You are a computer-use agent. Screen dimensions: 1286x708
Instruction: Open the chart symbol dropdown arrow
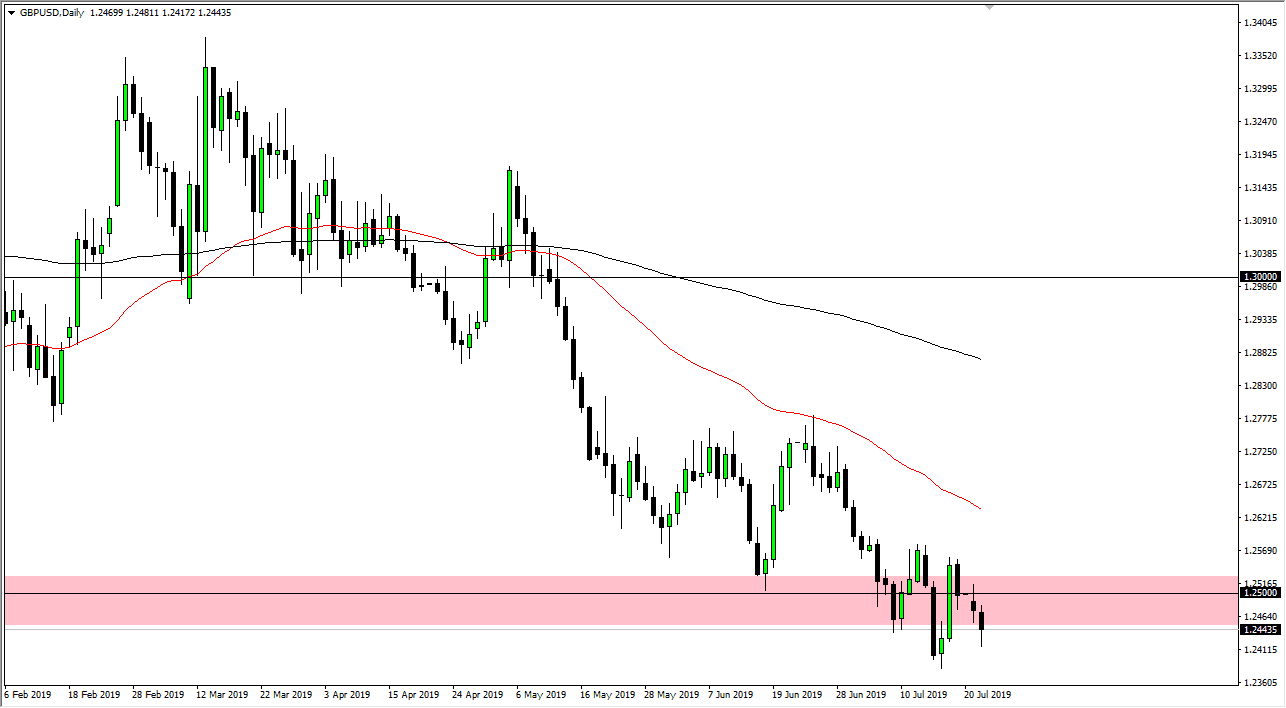(x=12, y=14)
